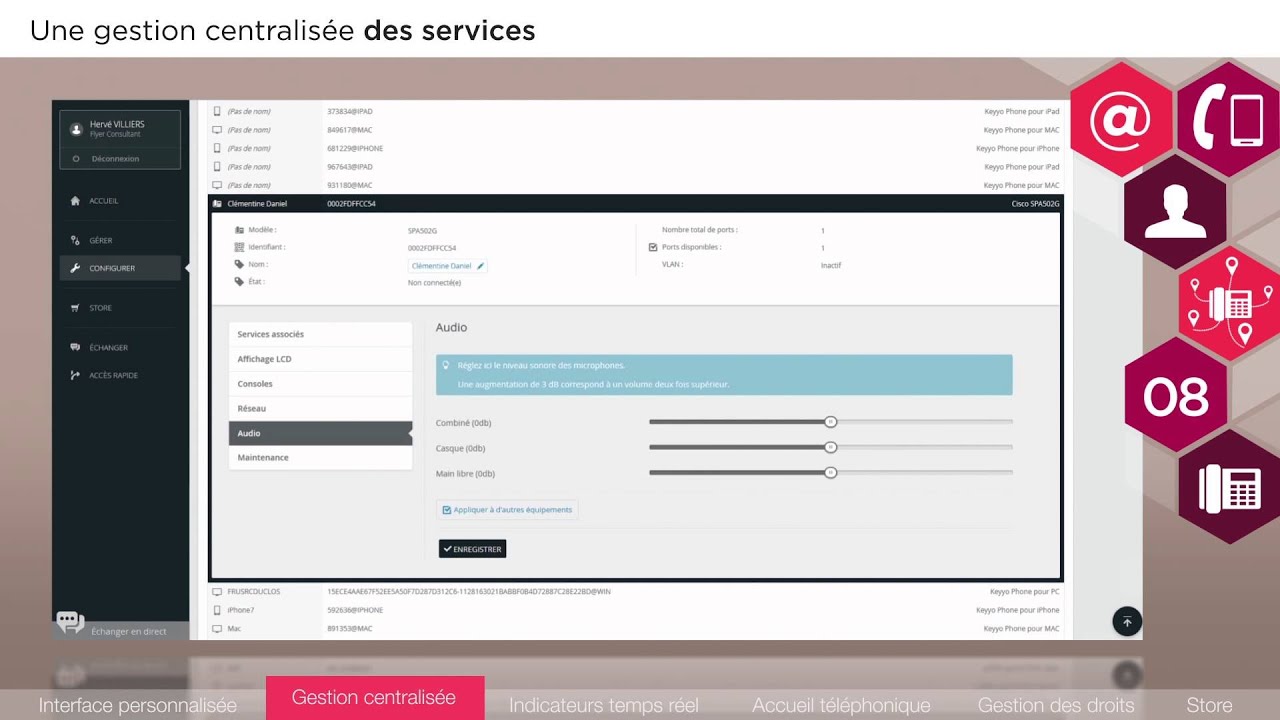Click Hervé VILLIERS user avatar icon
Viewport: 1280px width, 720px height.
76,129
